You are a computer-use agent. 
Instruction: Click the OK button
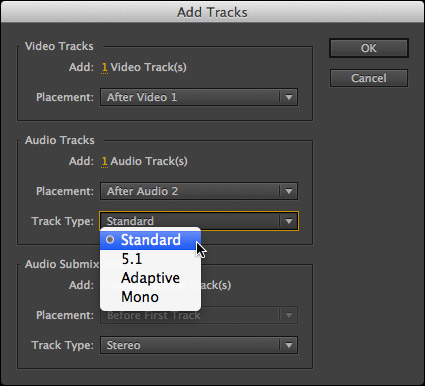coord(369,48)
